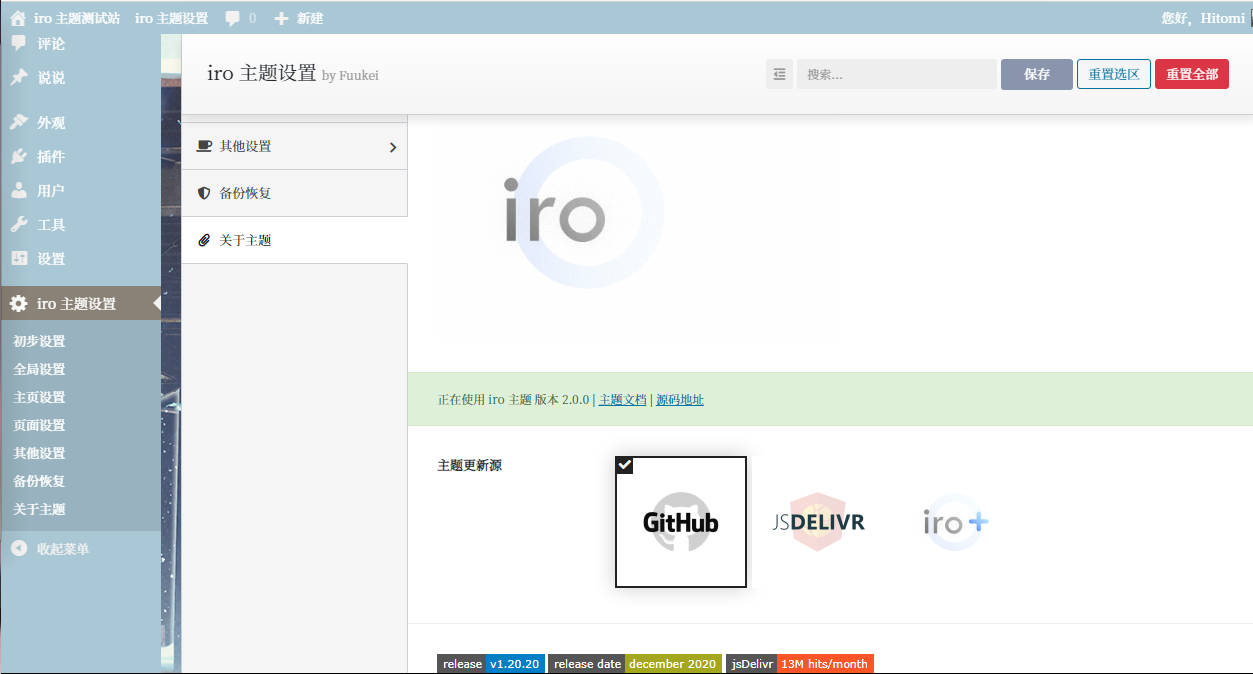Select jsDelivr as theme update source
This screenshot has height=674, width=1253.
coord(818,522)
